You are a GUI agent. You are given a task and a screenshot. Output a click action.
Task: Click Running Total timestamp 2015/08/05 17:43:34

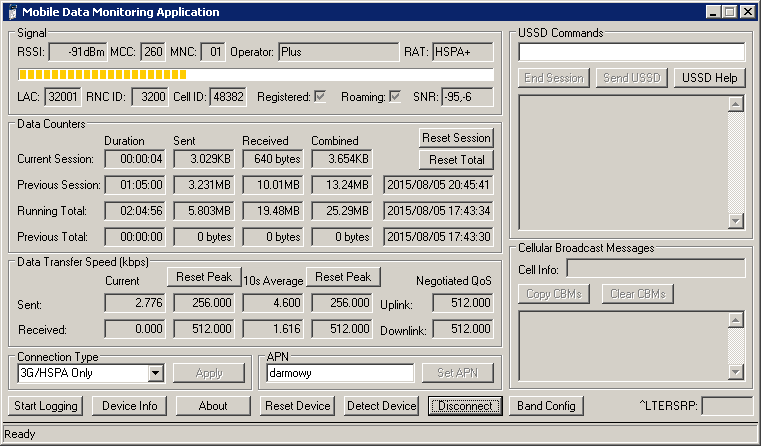pyautogui.click(x=438, y=211)
